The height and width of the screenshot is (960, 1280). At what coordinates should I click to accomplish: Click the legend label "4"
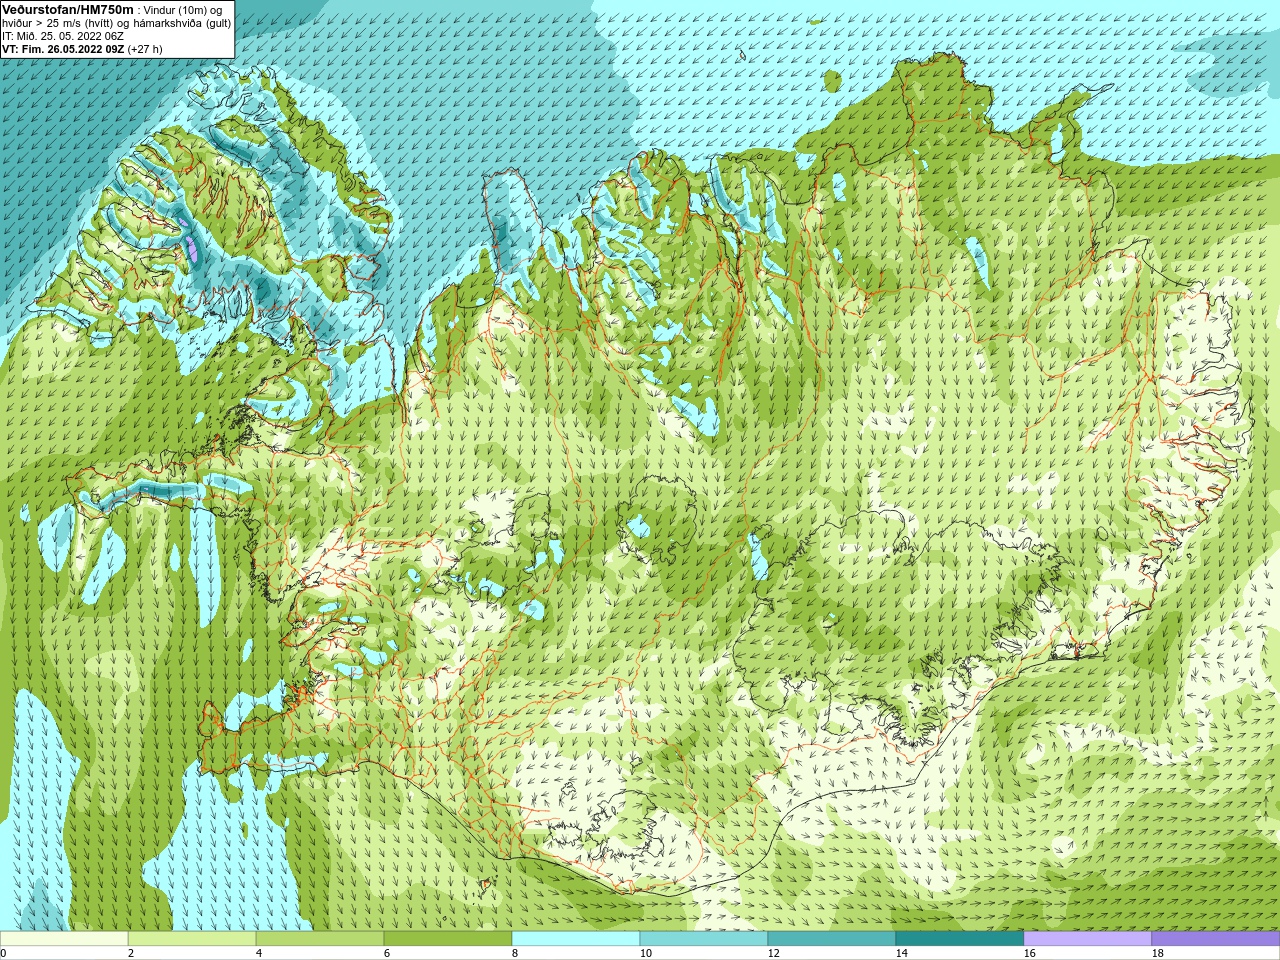[x=259, y=953]
